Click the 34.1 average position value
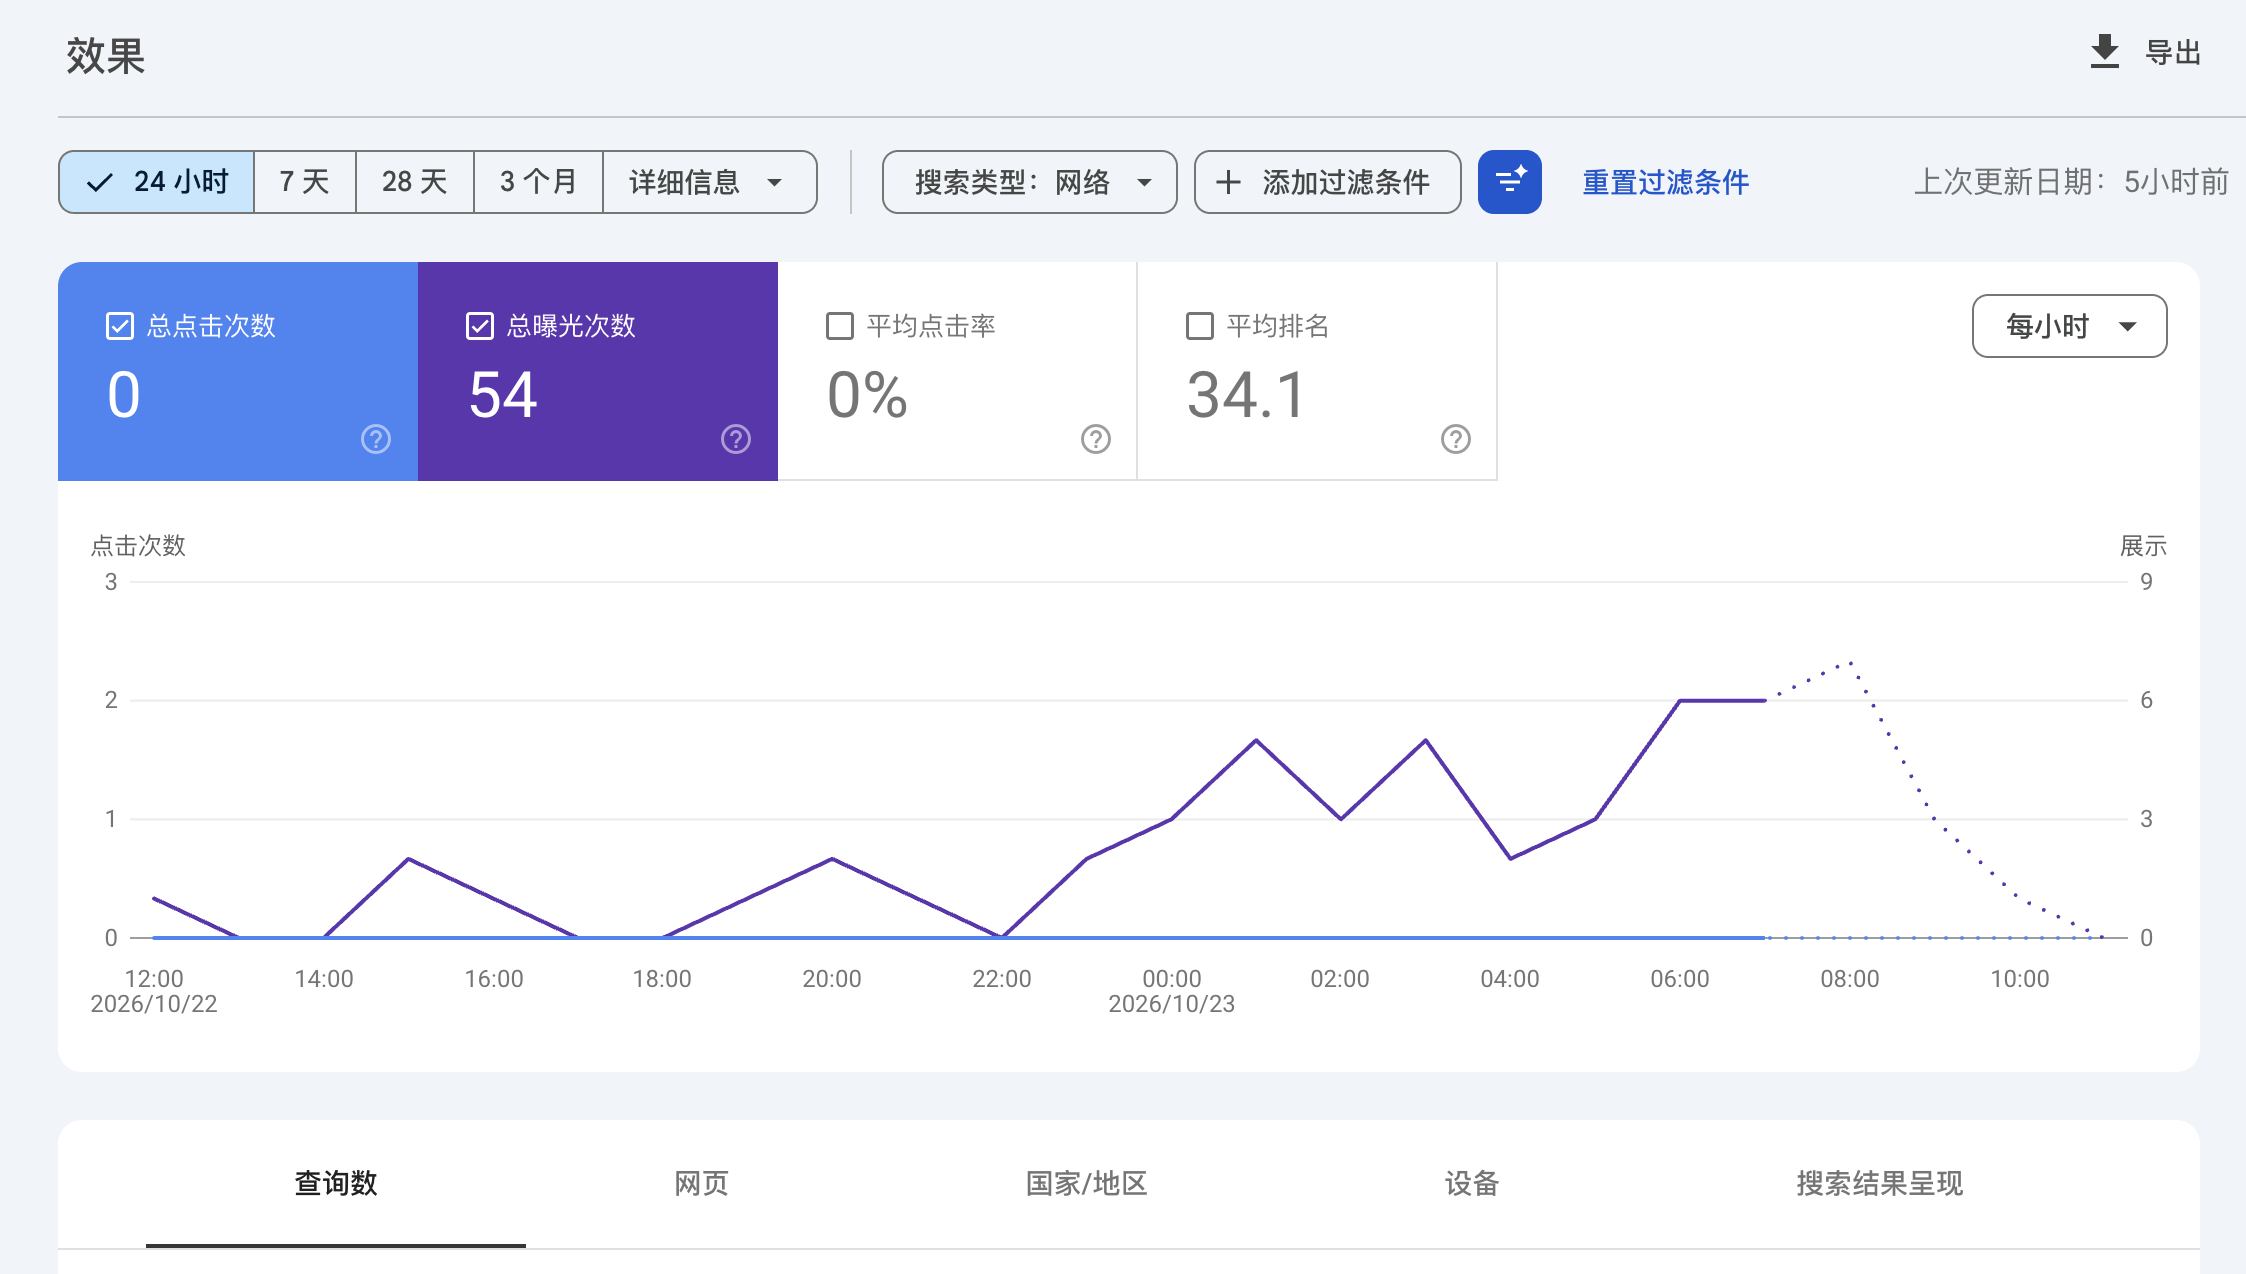 [x=1246, y=394]
